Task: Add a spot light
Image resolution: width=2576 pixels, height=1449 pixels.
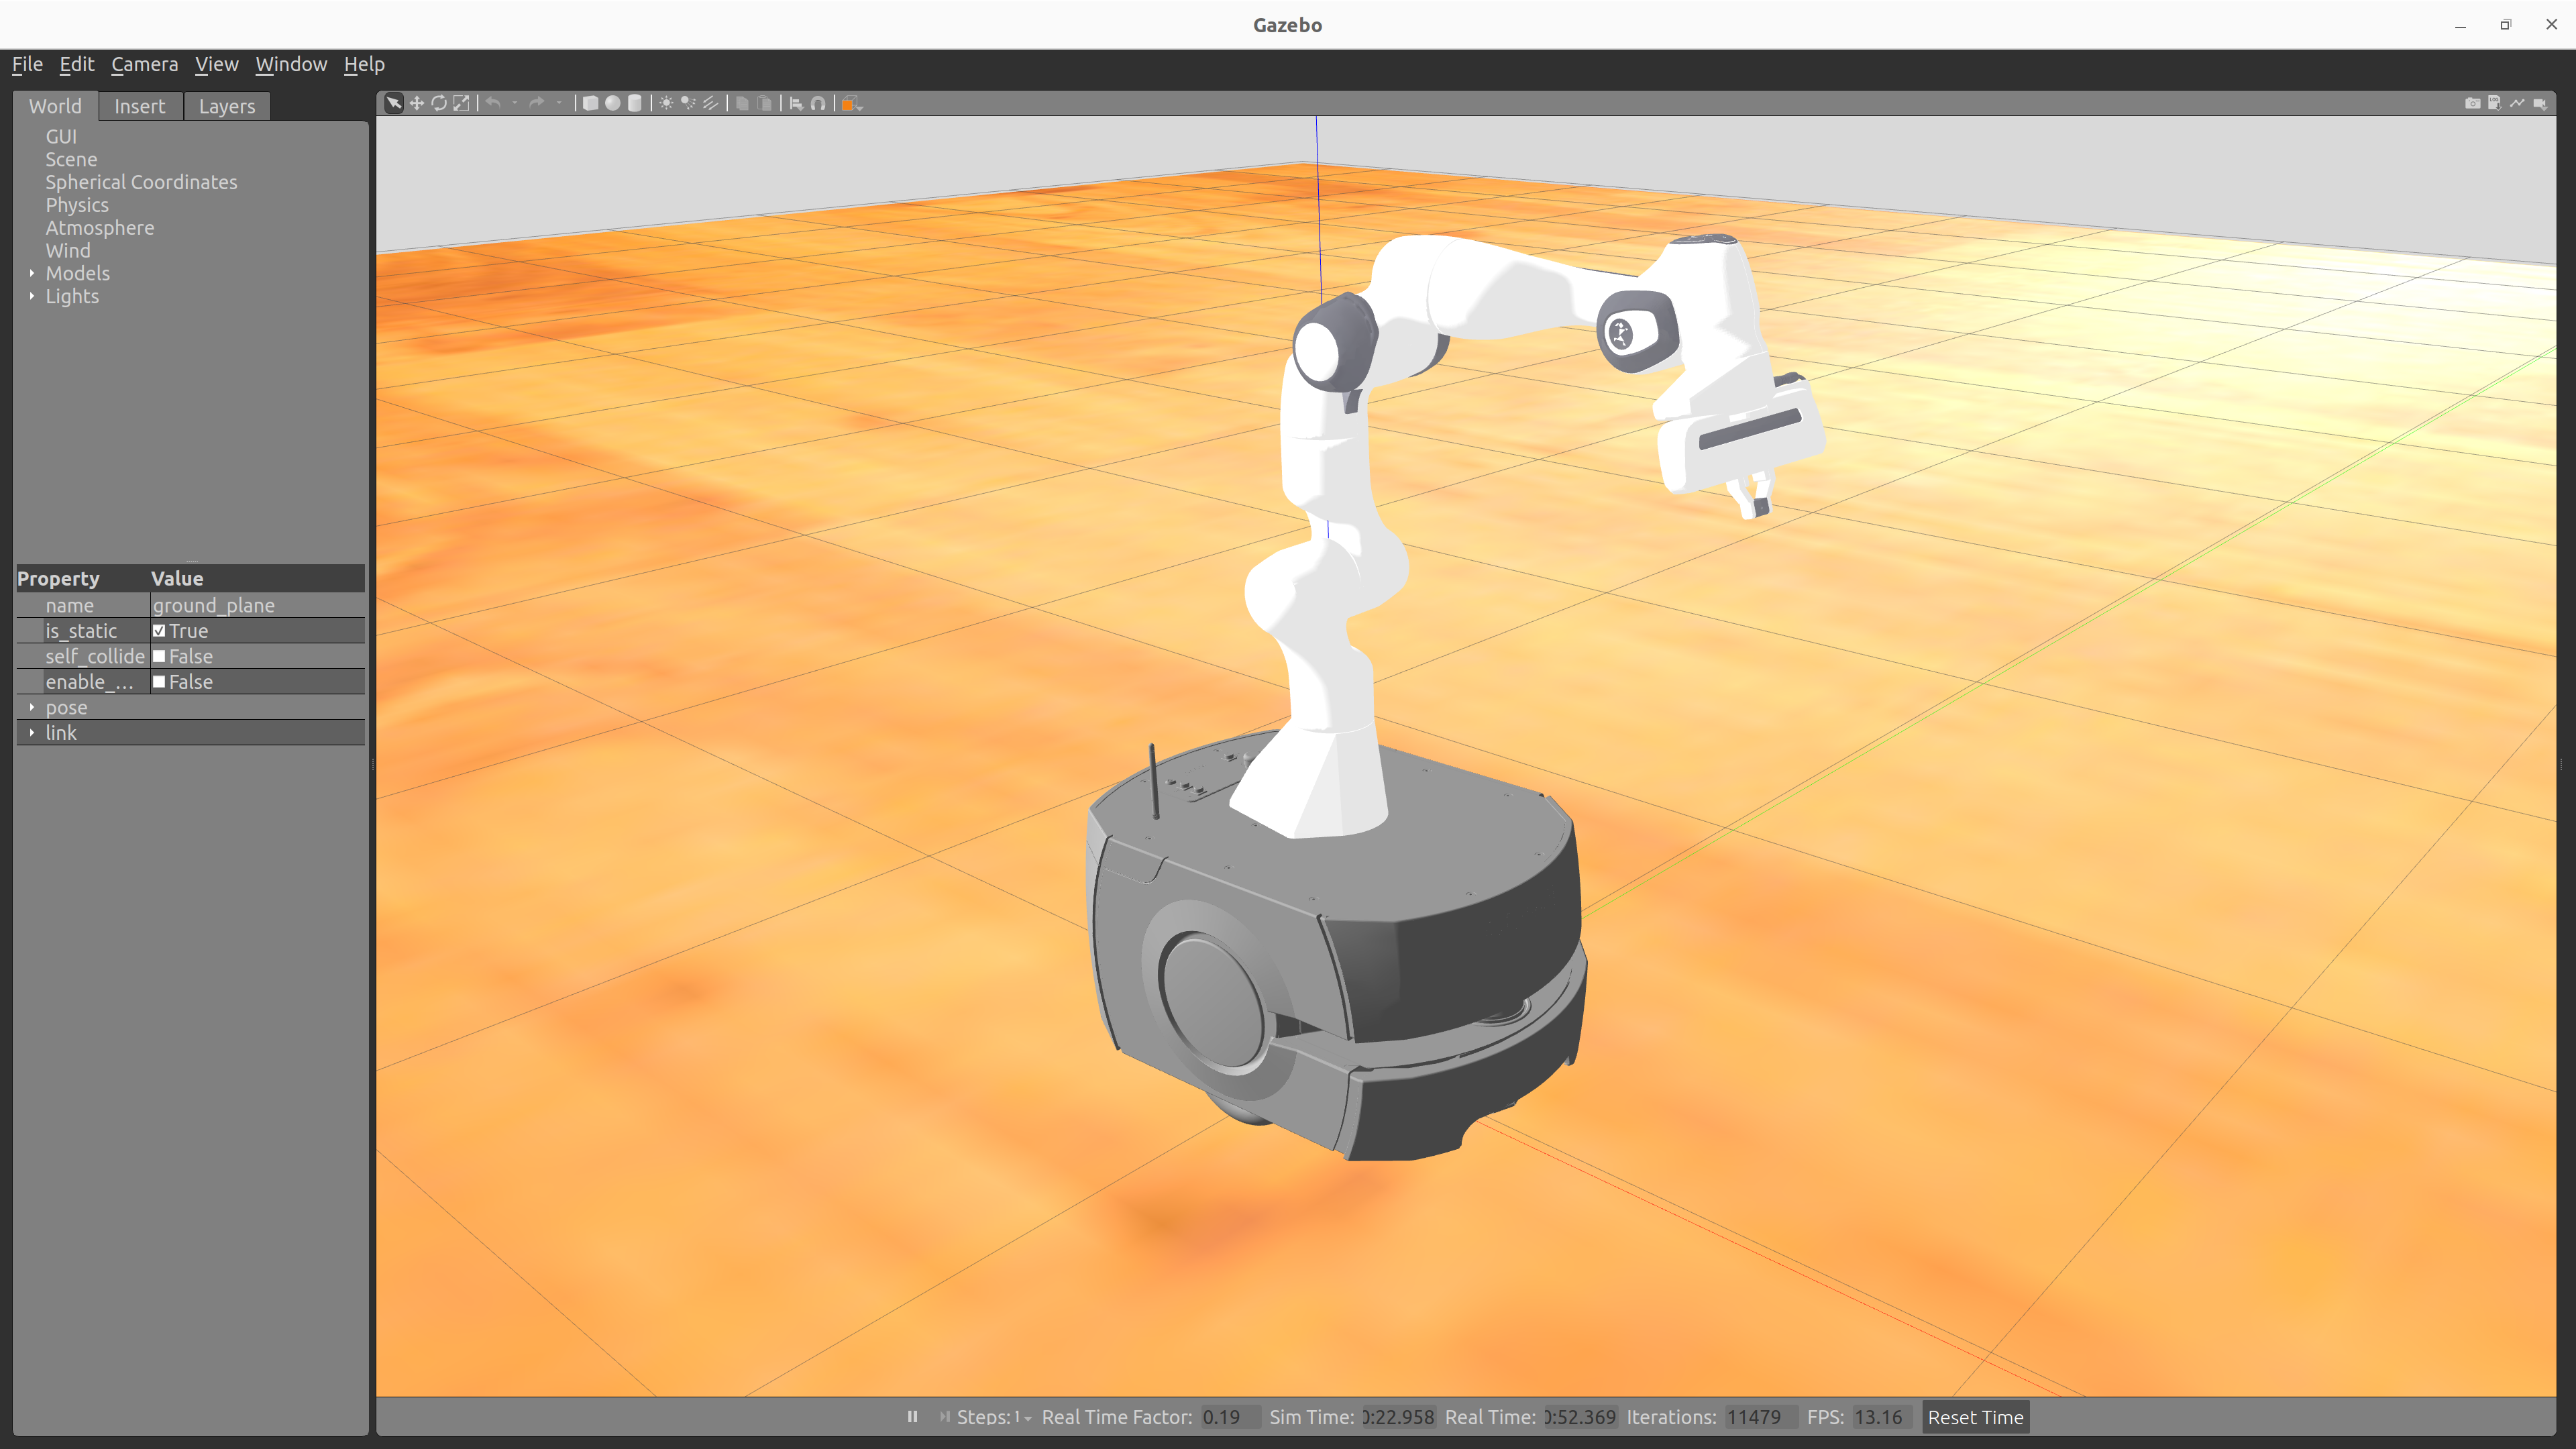Action: coord(688,103)
